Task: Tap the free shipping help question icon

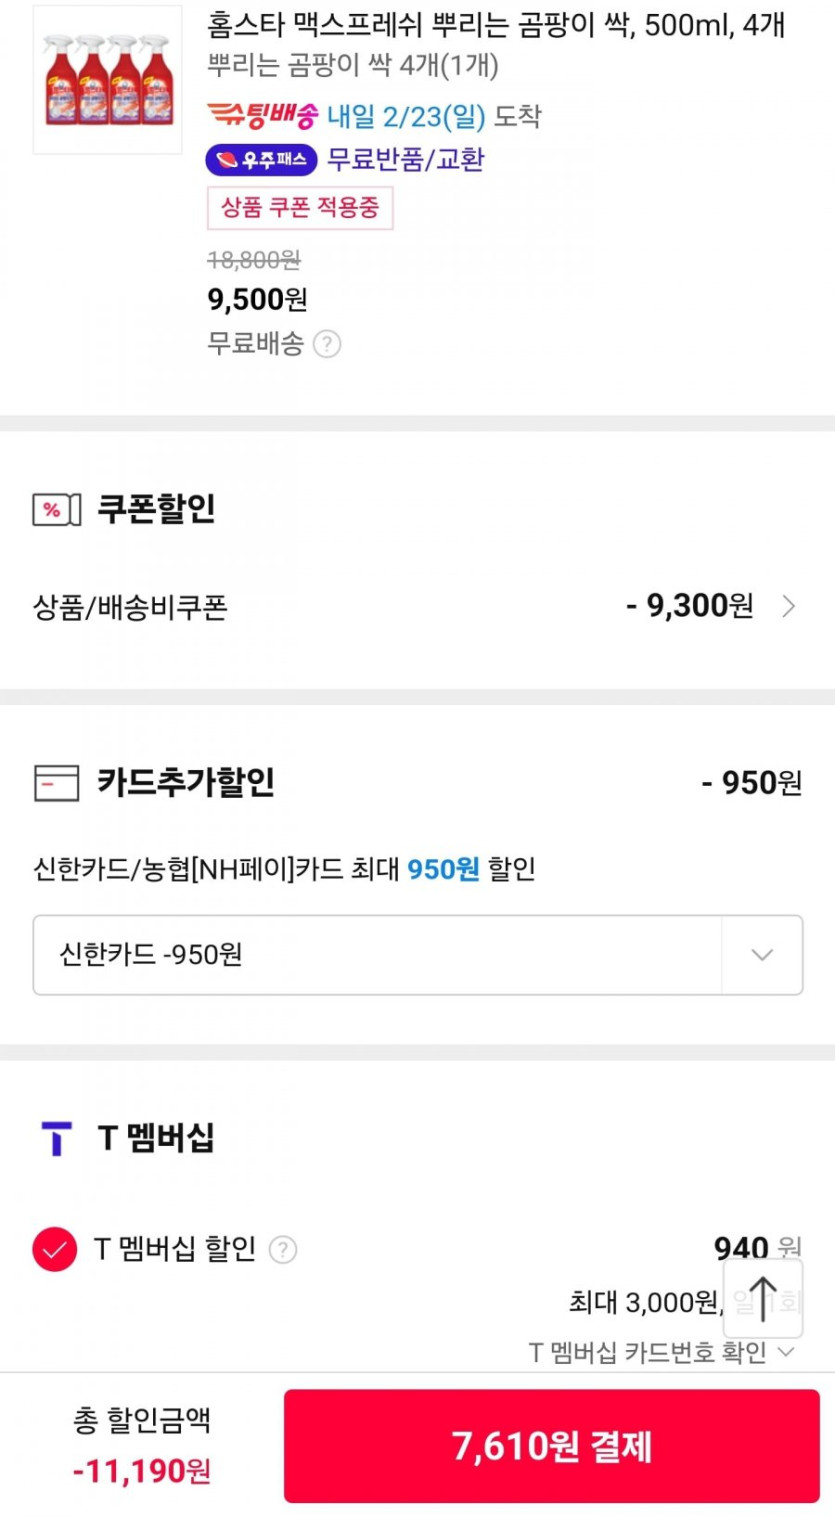Action: coord(327,344)
